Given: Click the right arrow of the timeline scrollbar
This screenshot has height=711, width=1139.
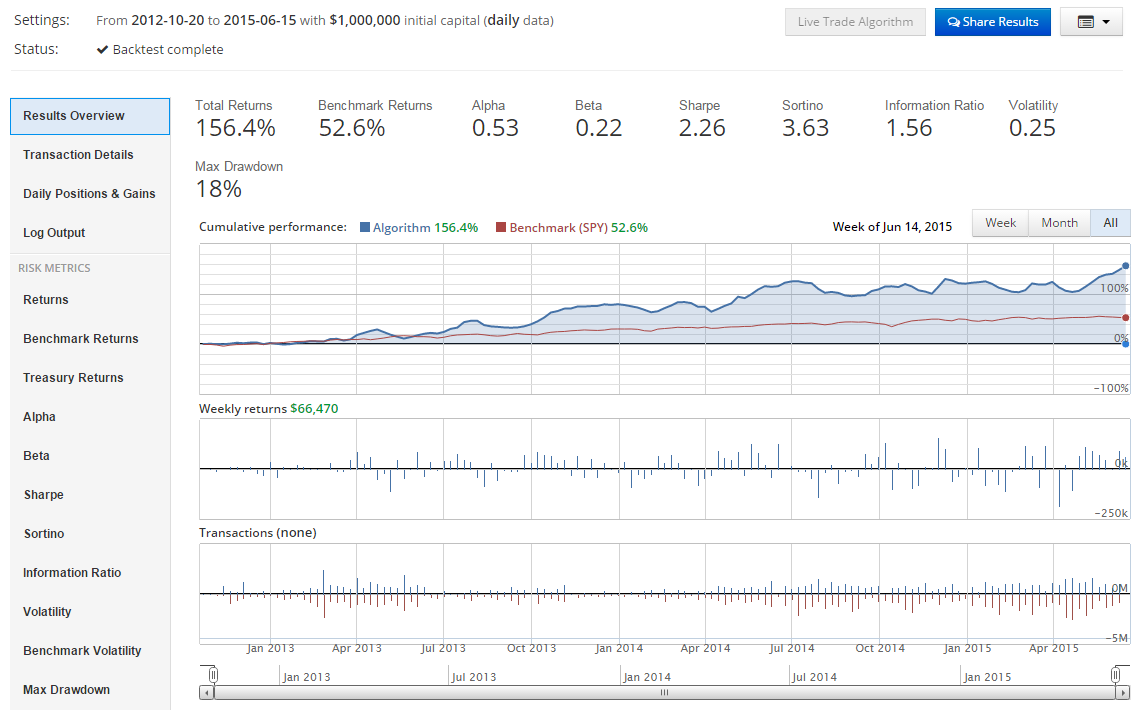Looking at the screenshot, I should pos(1122,692).
